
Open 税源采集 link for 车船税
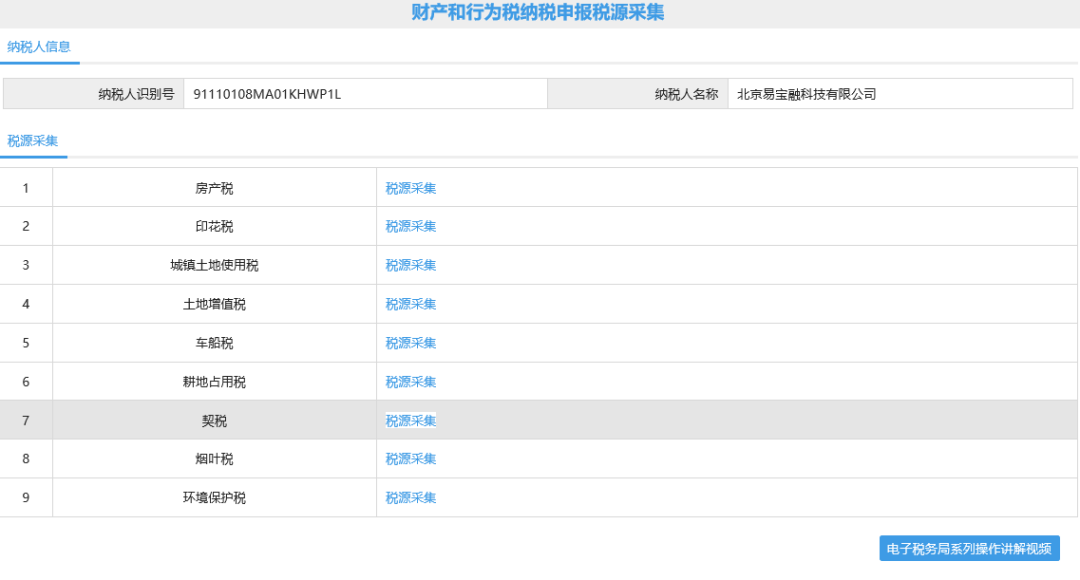tap(411, 343)
